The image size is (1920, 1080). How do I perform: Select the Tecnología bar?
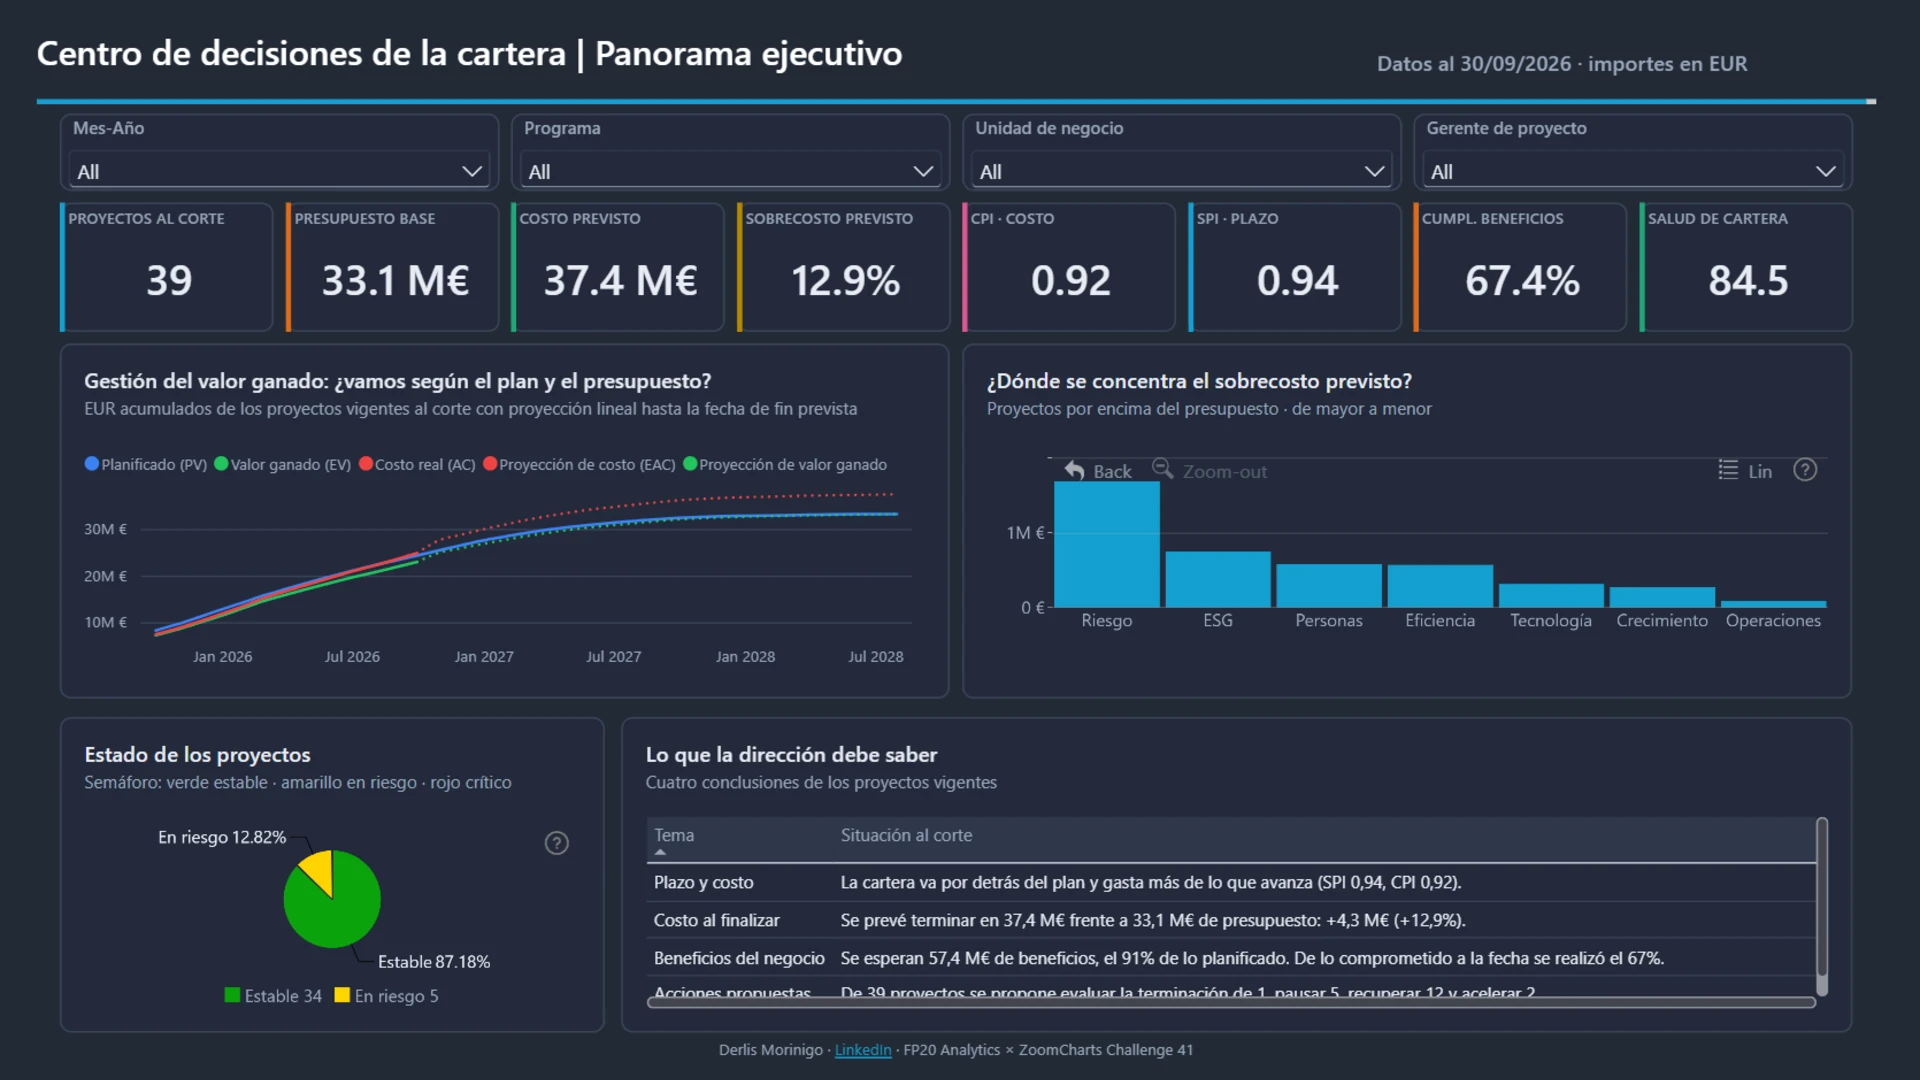pyautogui.click(x=1551, y=595)
